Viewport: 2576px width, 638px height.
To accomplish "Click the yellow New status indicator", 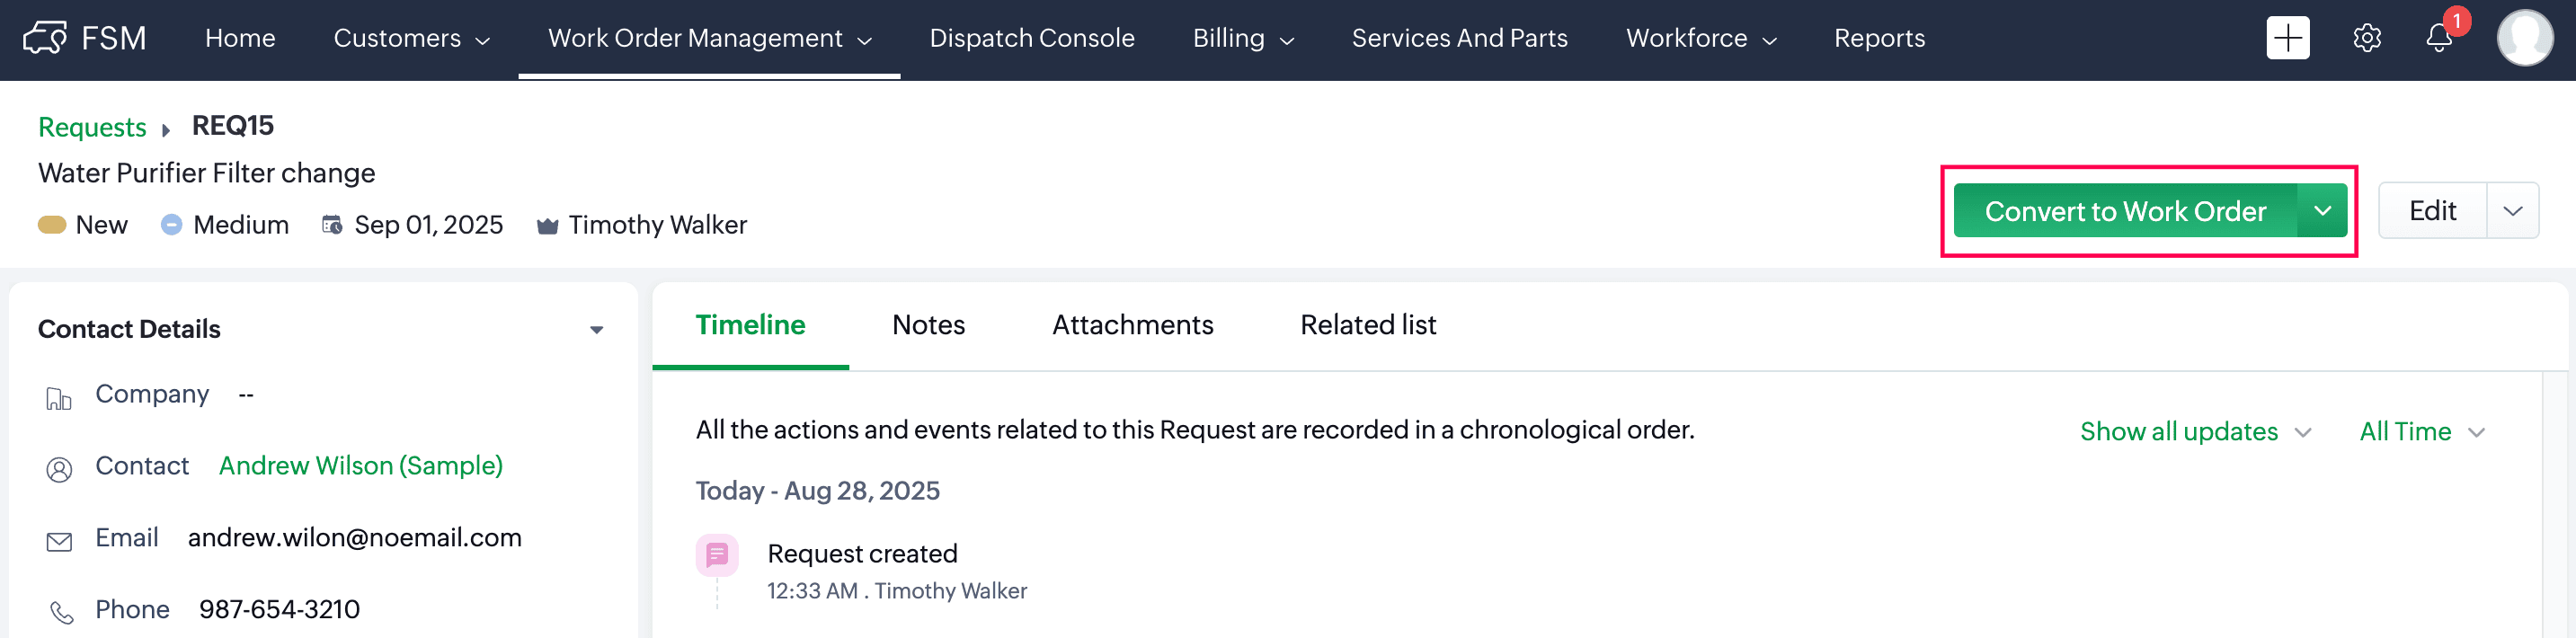I will point(52,225).
